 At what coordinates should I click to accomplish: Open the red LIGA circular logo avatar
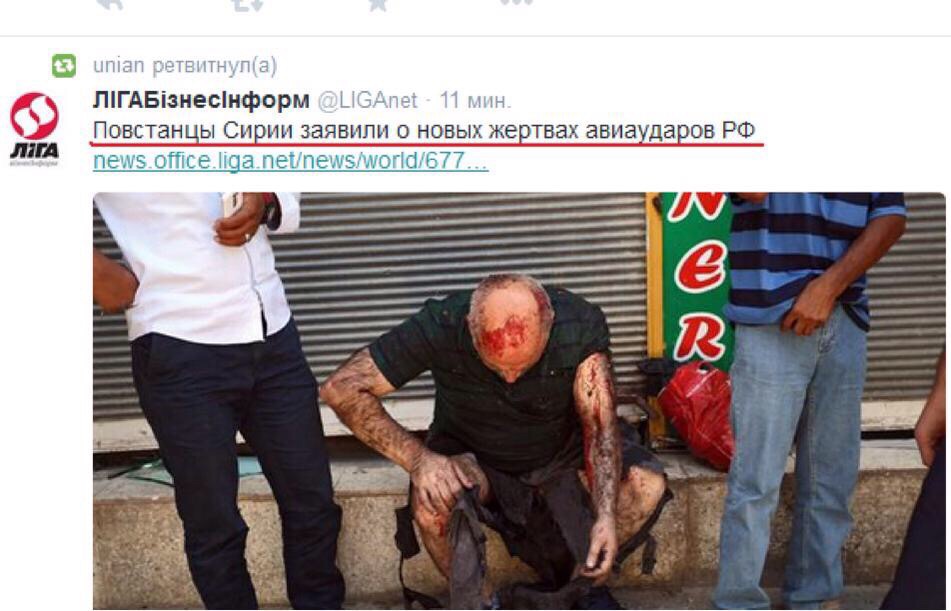35,116
